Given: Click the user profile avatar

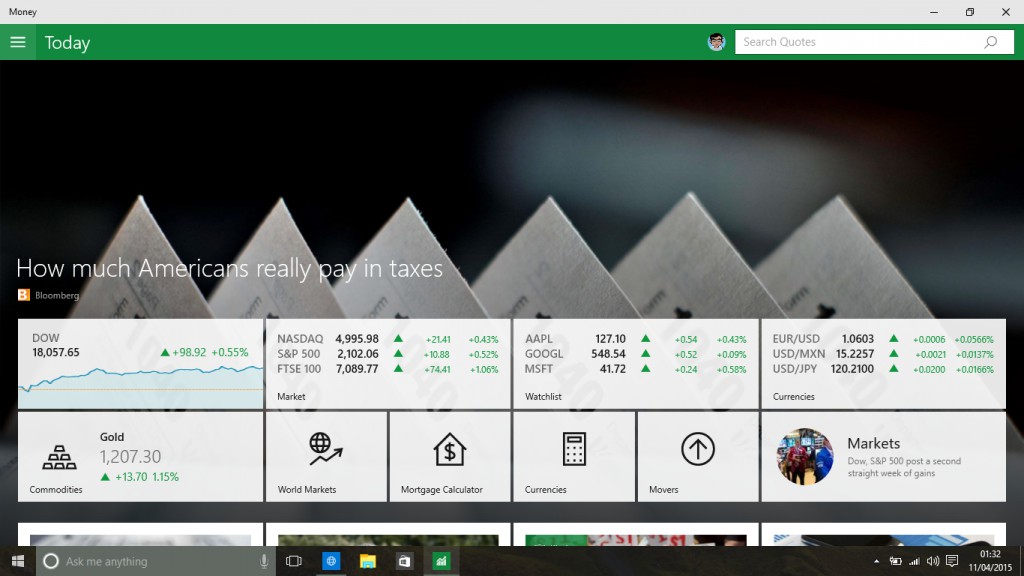Looking at the screenshot, I should click(x=716, y=42).
